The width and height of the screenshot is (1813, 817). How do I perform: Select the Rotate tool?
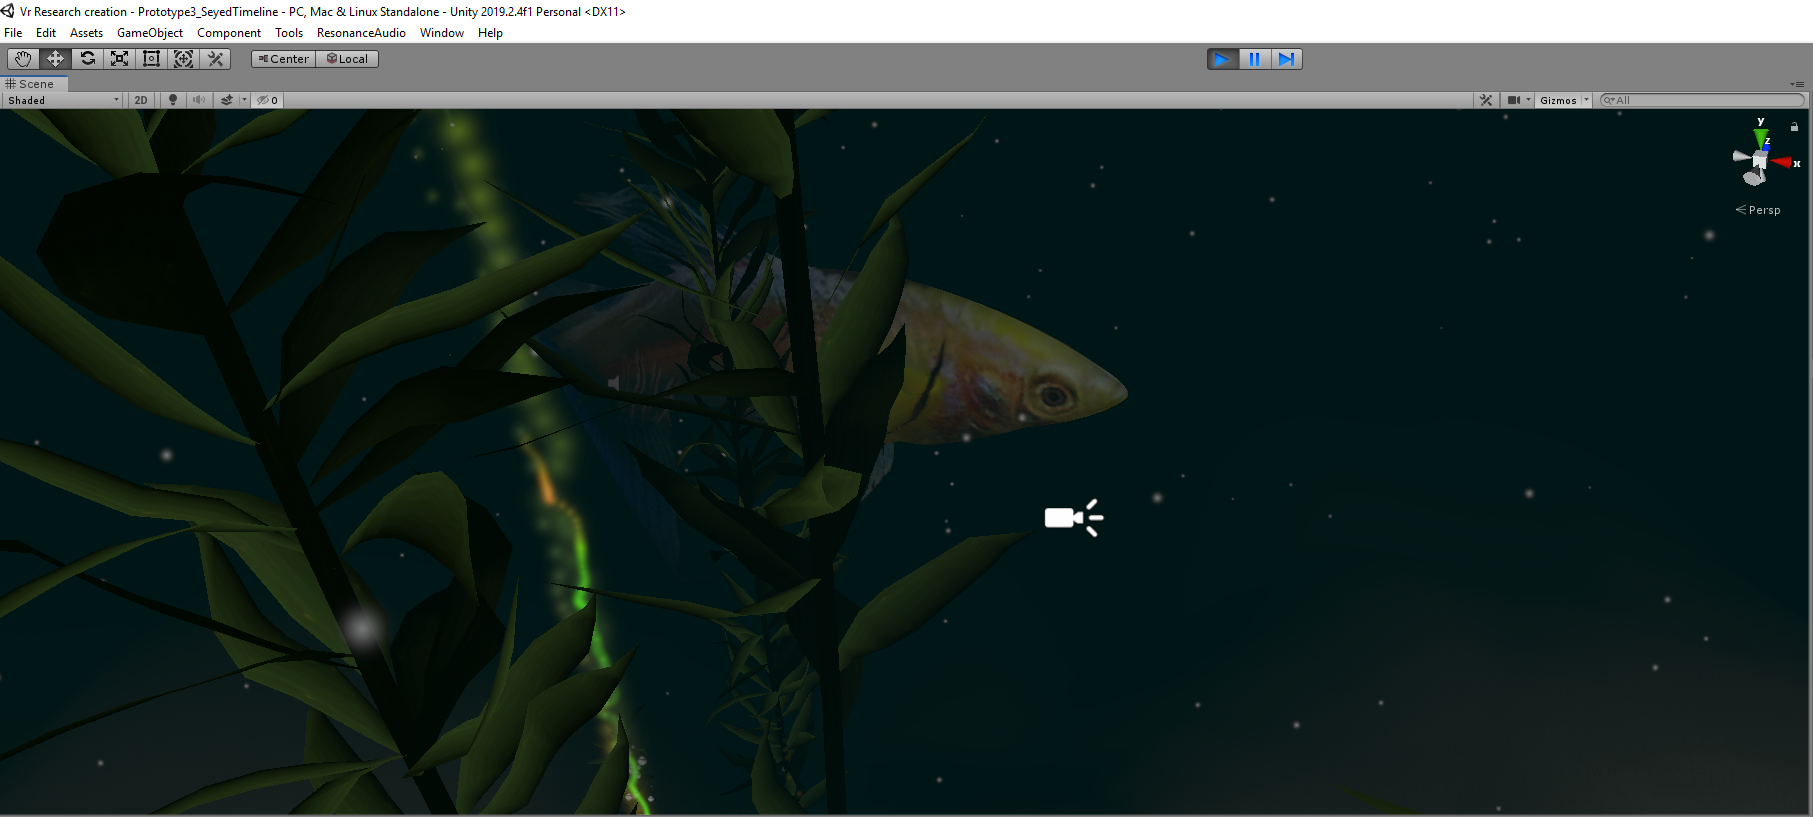tap(88, 59)
